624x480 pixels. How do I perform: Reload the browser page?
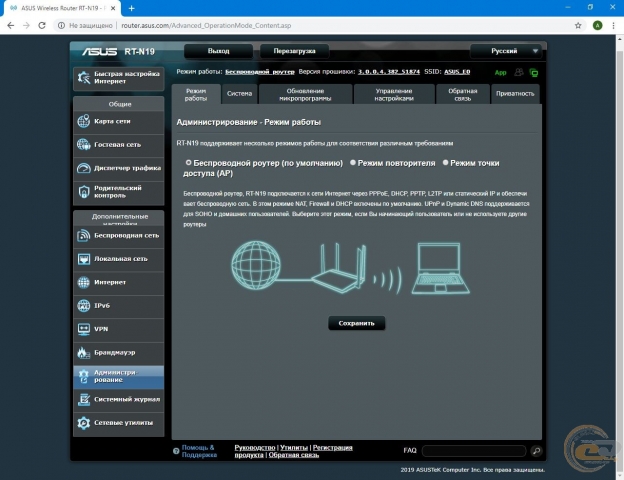point(42,25)
